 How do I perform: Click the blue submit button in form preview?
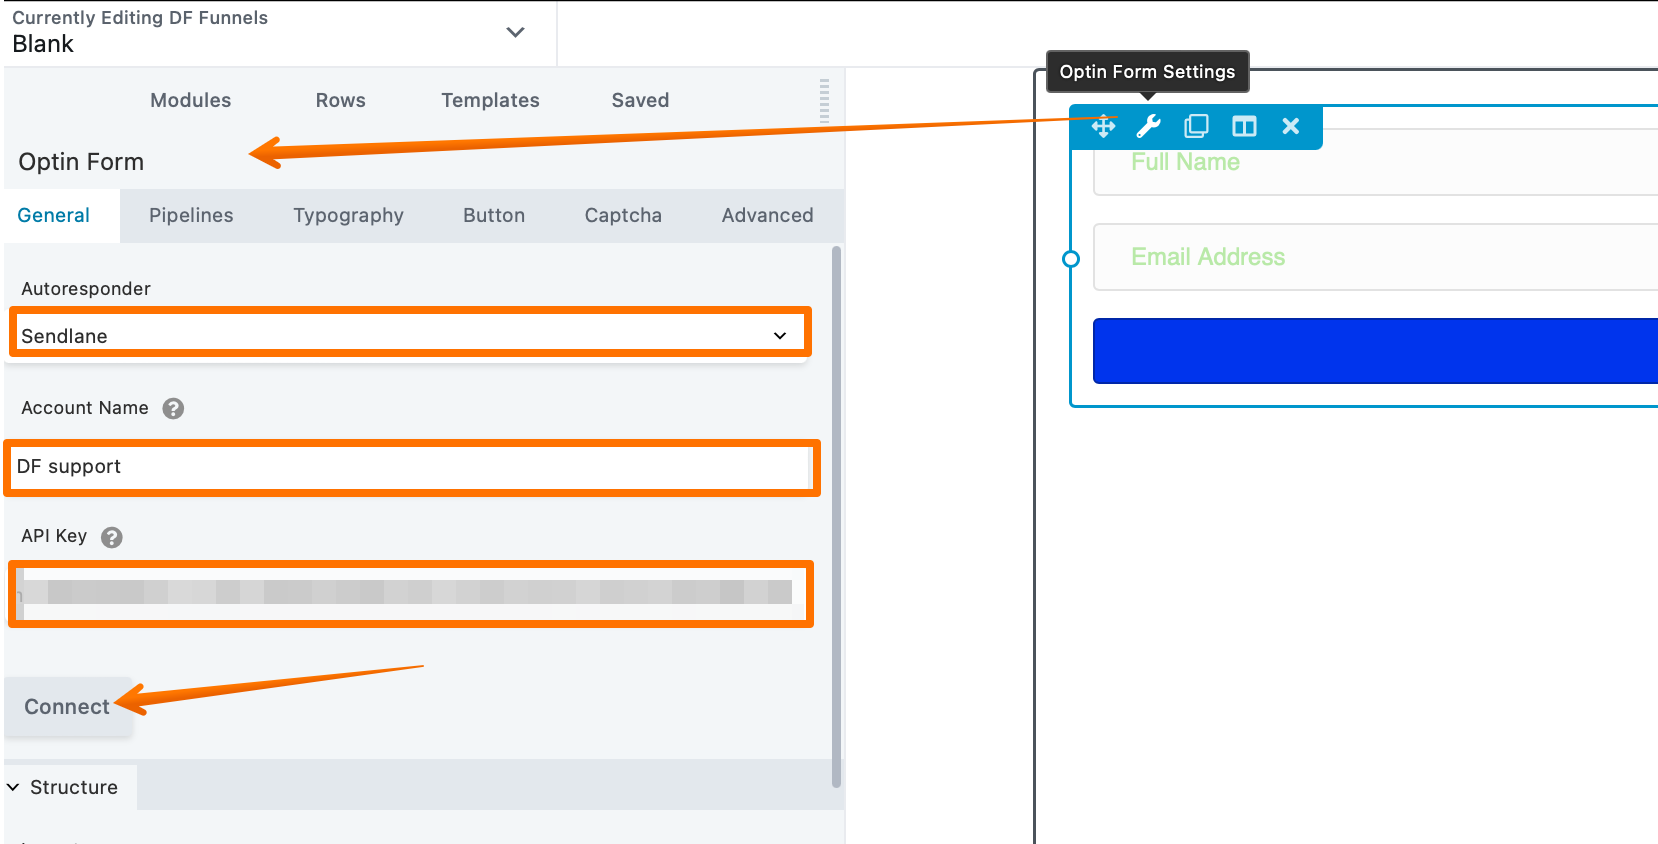click(1375, 351)
